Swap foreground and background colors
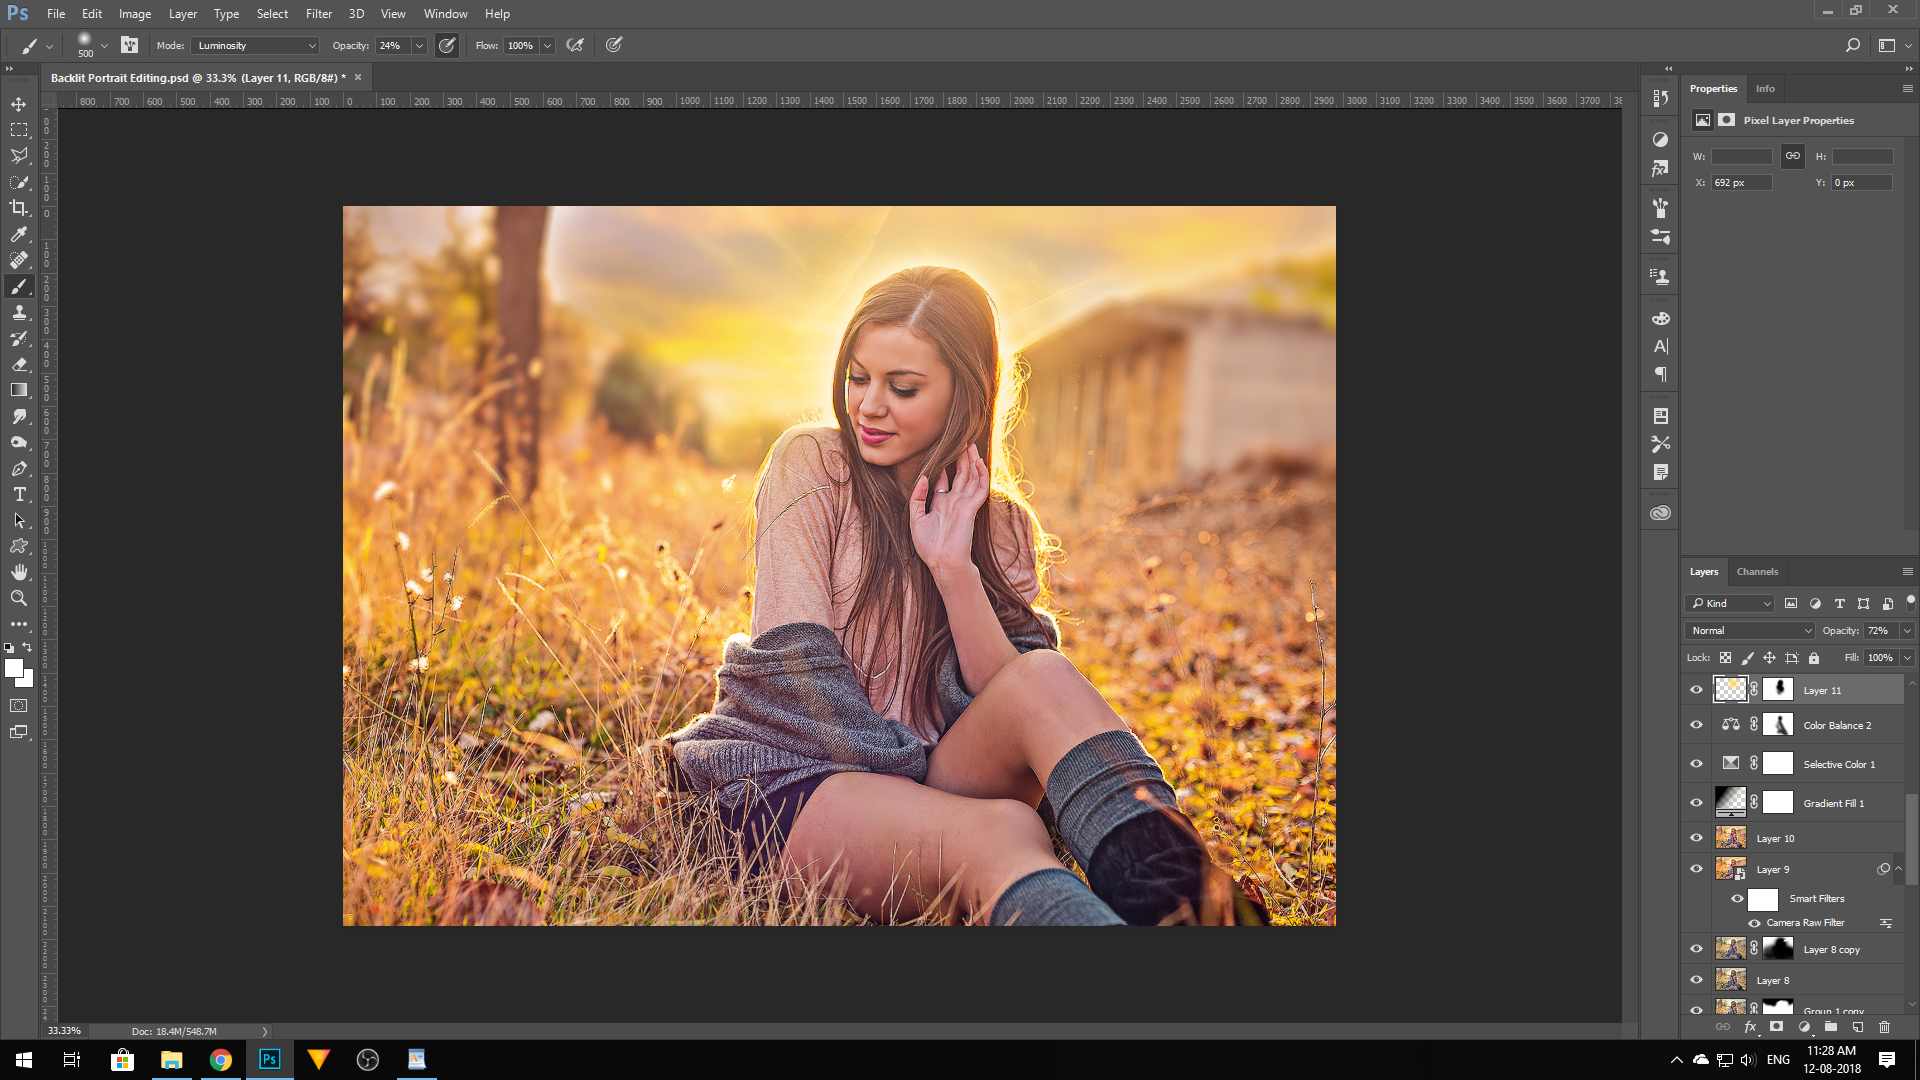Image resolution: width=1920 pixels, height=1080 pixels. click(x=28, y=648)
